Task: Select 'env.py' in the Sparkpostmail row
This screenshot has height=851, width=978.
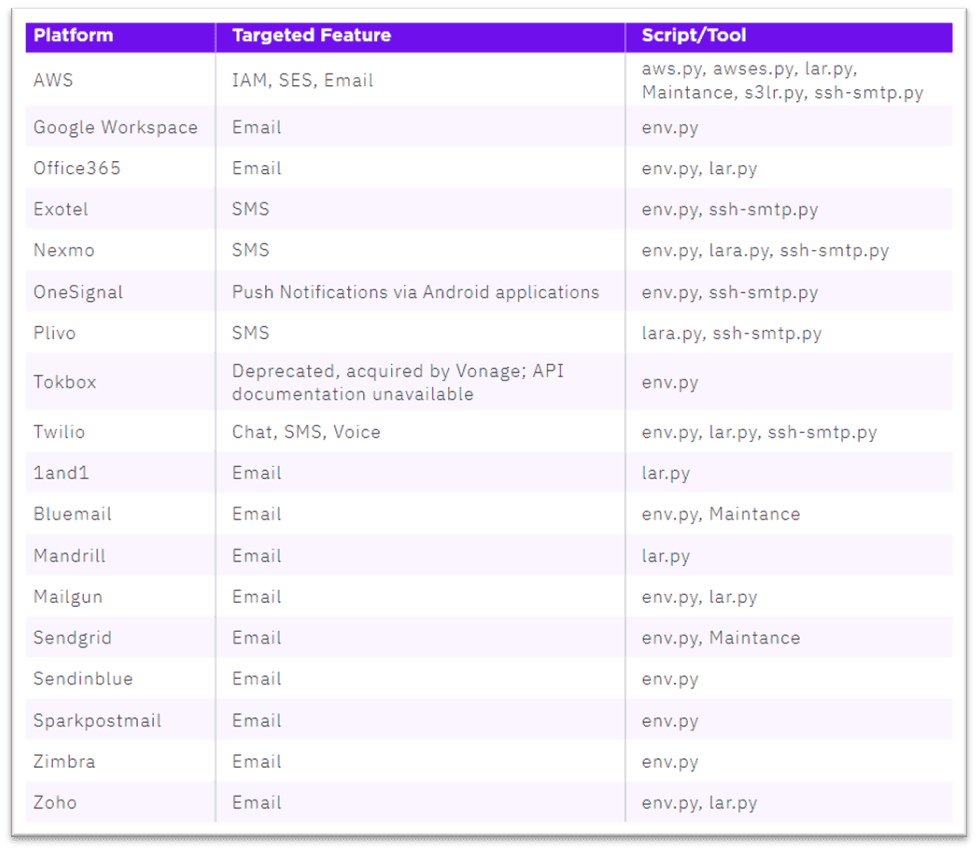Action: pyautogui.click(x=670, y=721)
